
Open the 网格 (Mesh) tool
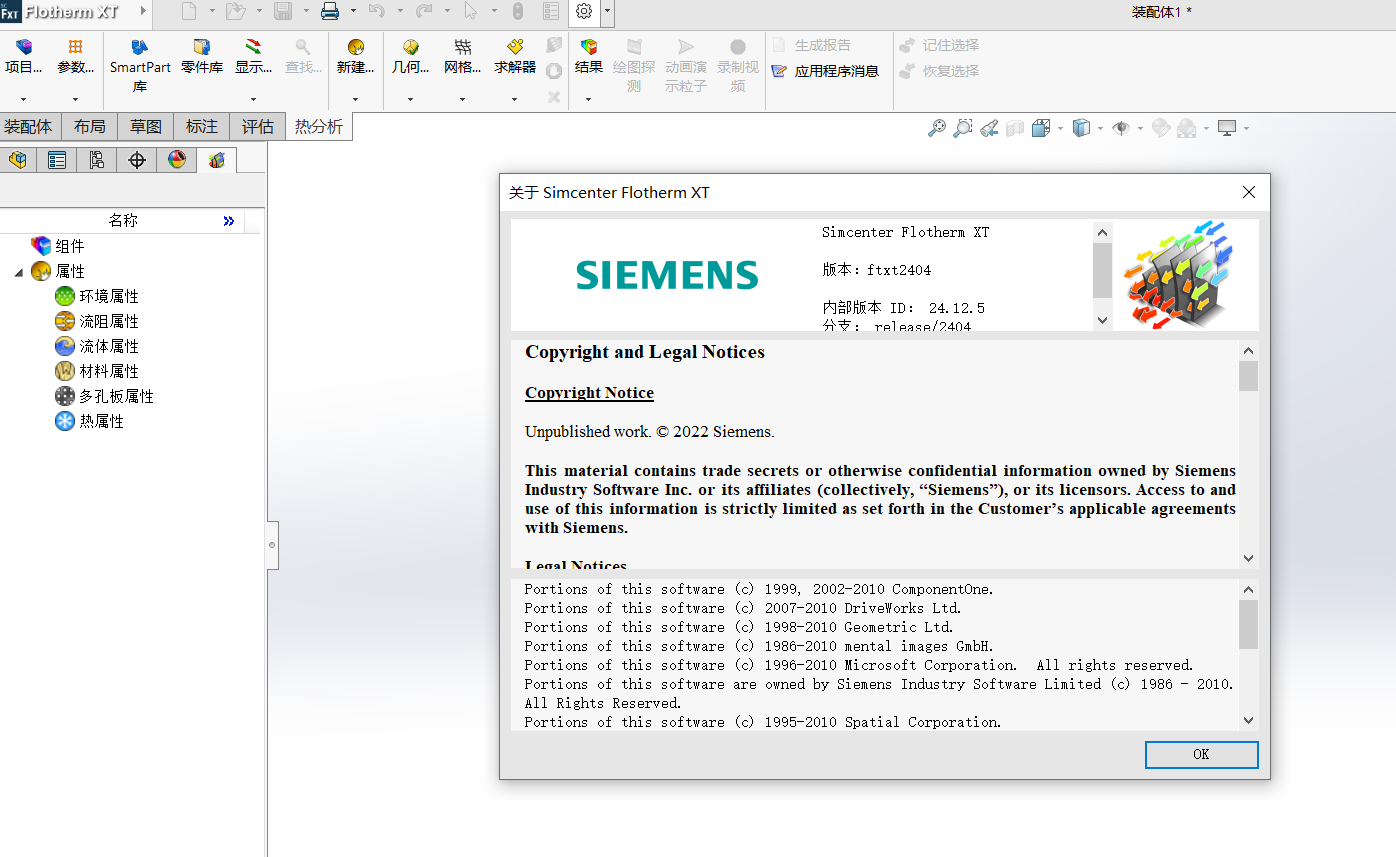tap(462, 56)
